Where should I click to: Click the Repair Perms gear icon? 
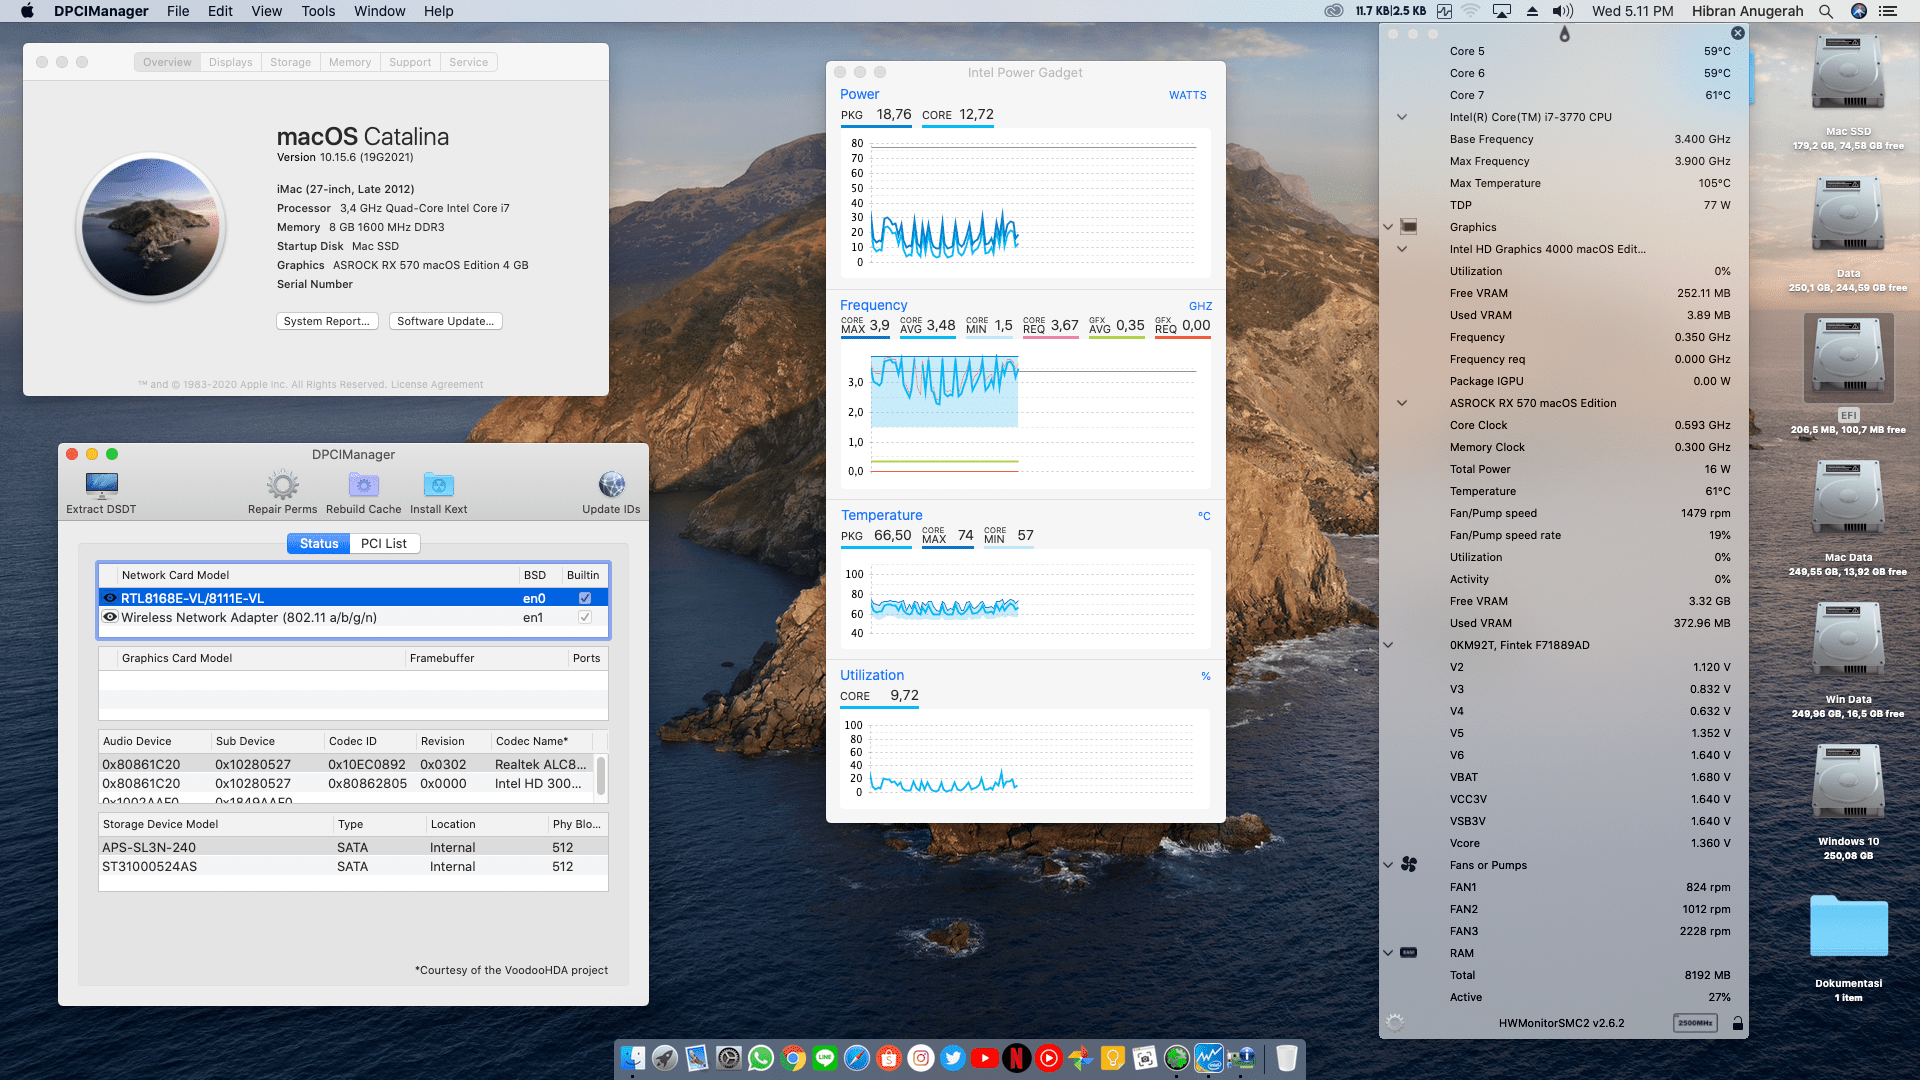coord(282,486)
